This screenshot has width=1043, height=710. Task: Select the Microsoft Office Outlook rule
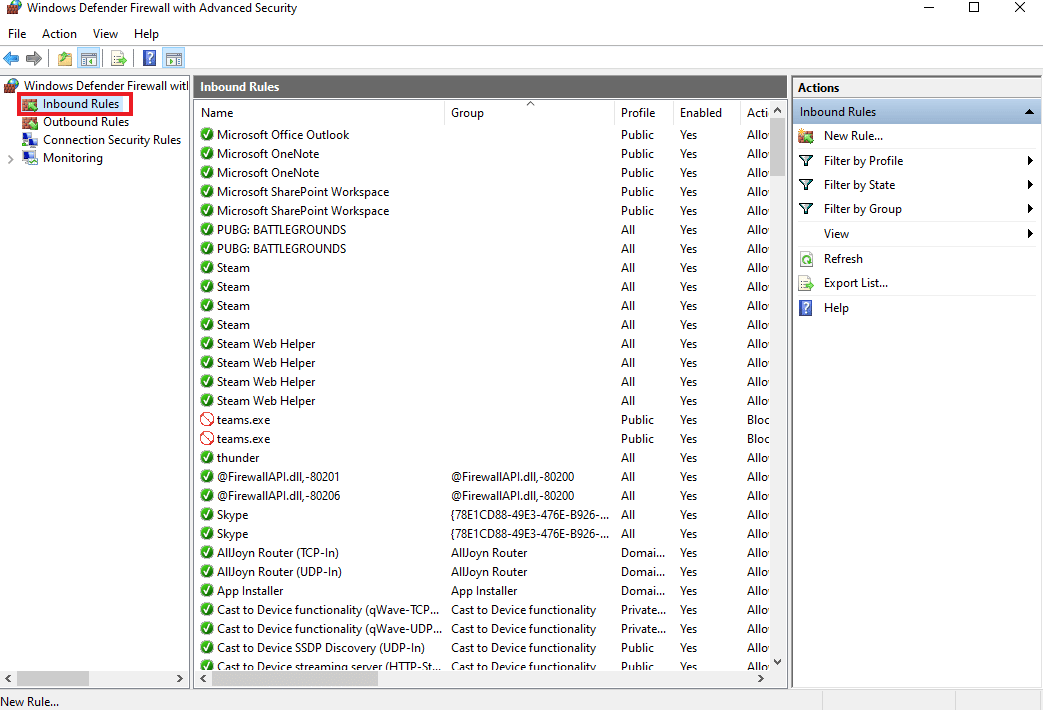click(x=283, y=134)
